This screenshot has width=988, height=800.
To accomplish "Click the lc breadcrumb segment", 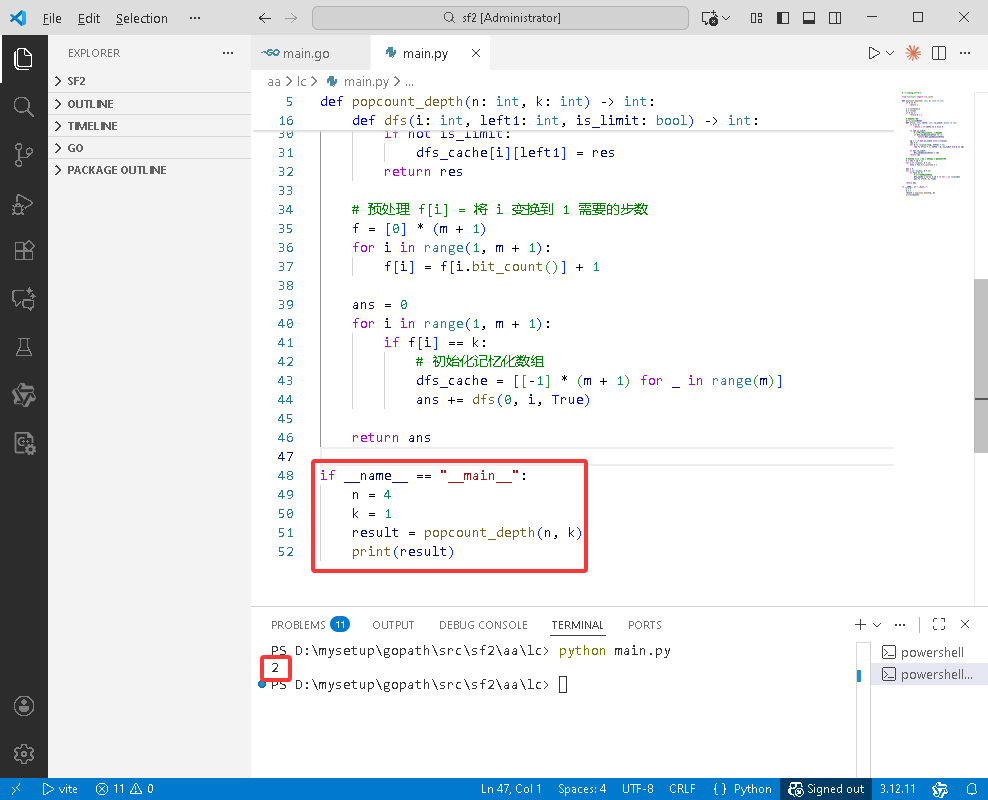I will click(301, 82).
